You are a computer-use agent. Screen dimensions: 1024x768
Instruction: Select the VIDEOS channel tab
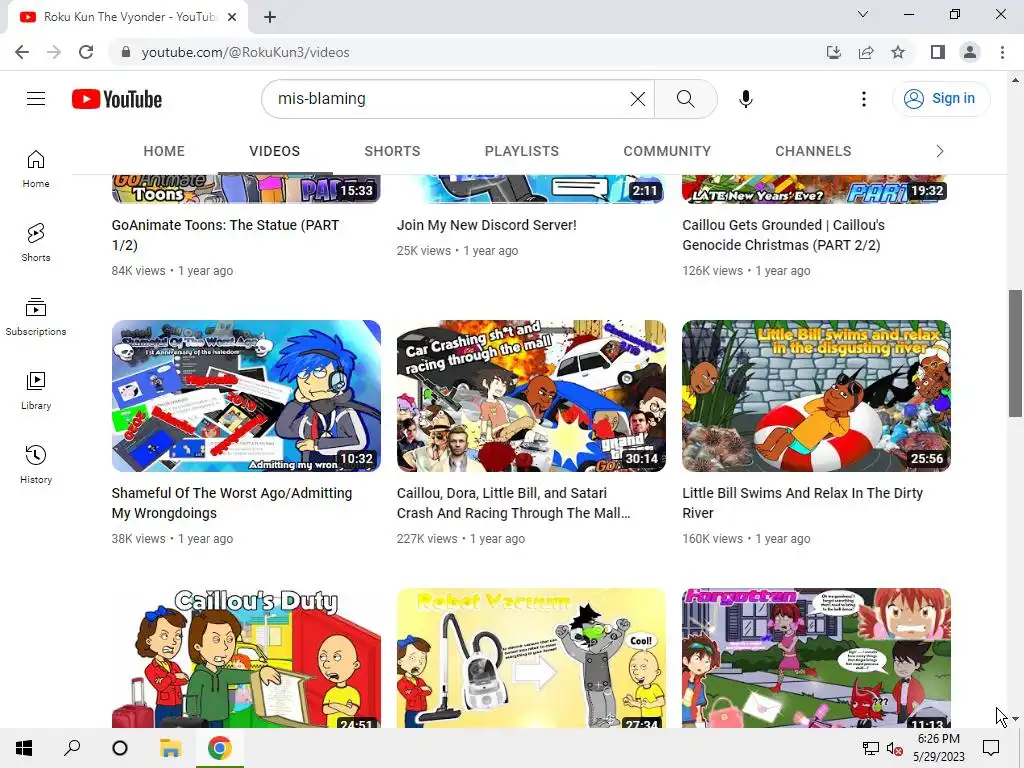tap(274, 151)
